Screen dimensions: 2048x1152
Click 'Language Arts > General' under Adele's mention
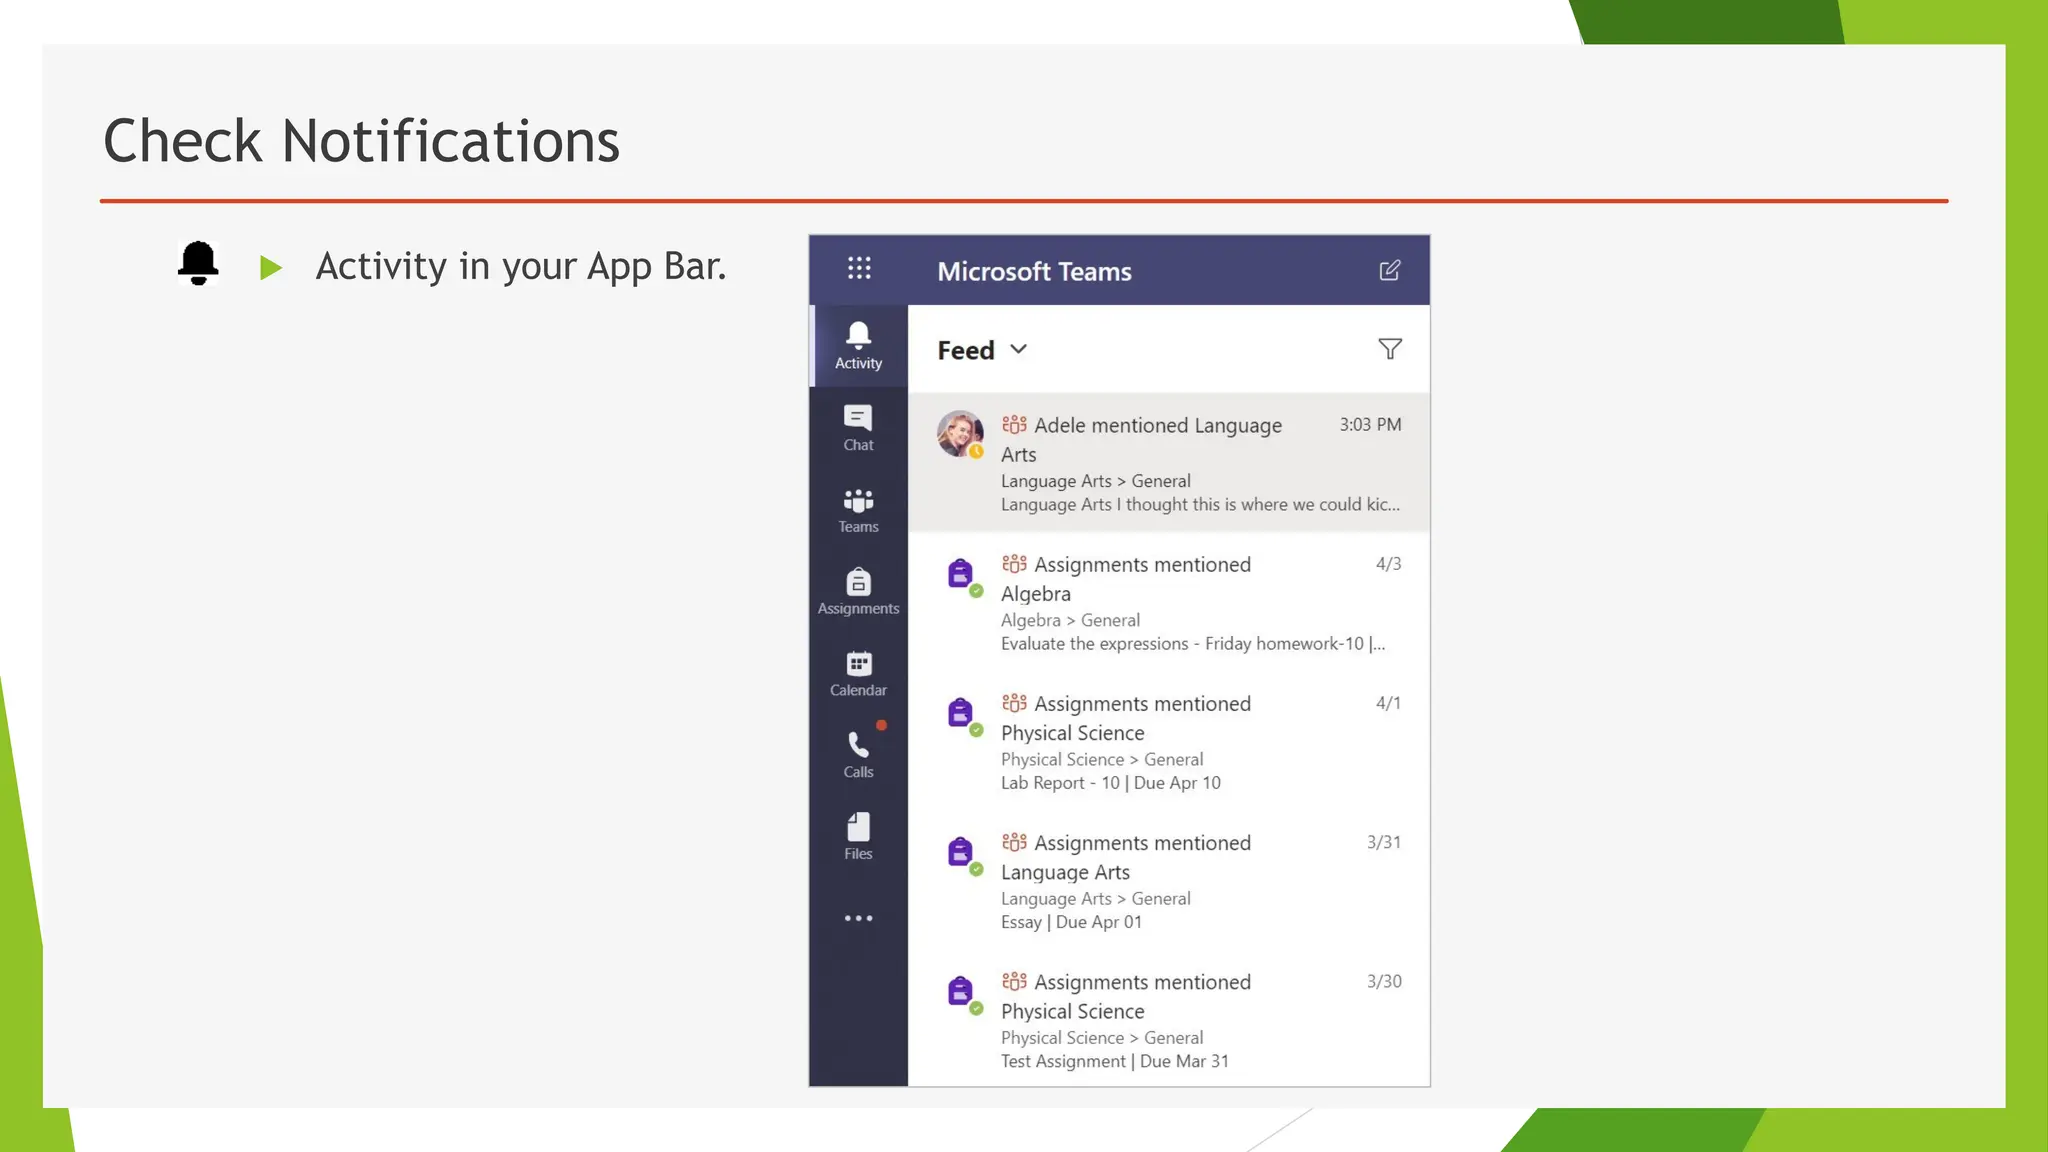[x=1096, y=481]
